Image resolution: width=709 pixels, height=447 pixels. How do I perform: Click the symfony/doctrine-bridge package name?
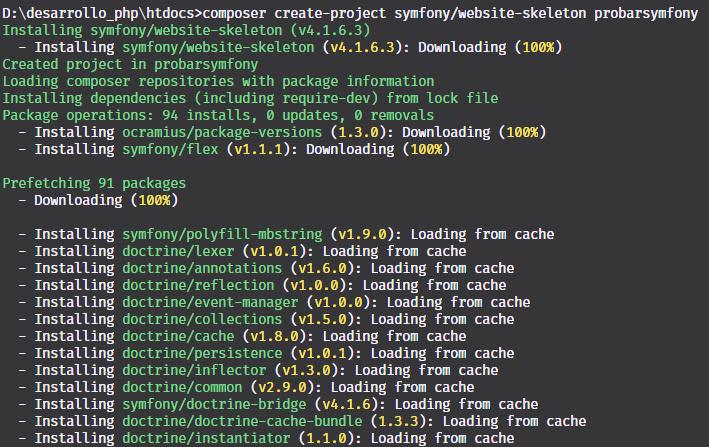(x=214, y=404)
